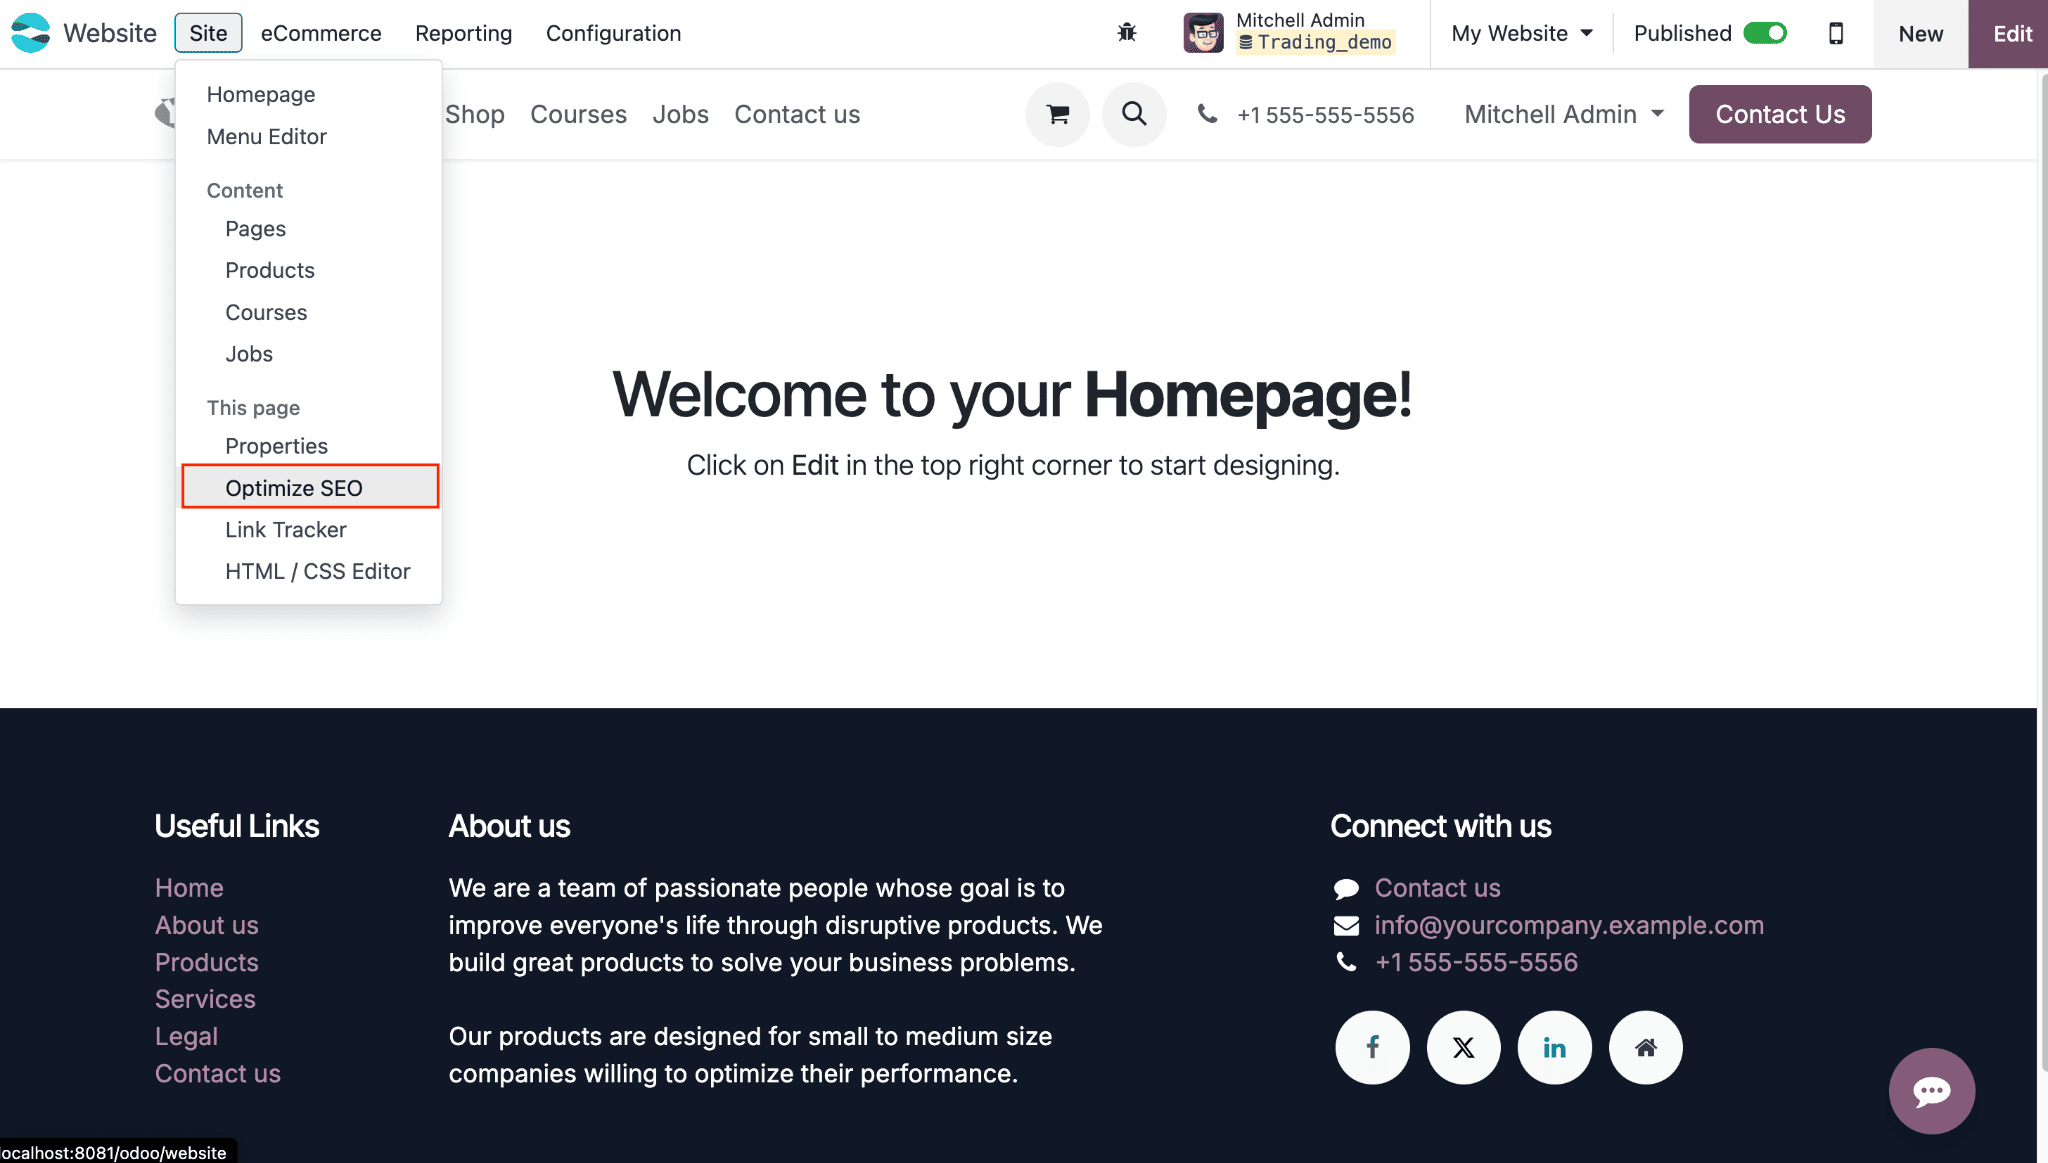2048x1163 pixels.
Task: Open the debug bug icon menu
Action: click(1127, 33)
